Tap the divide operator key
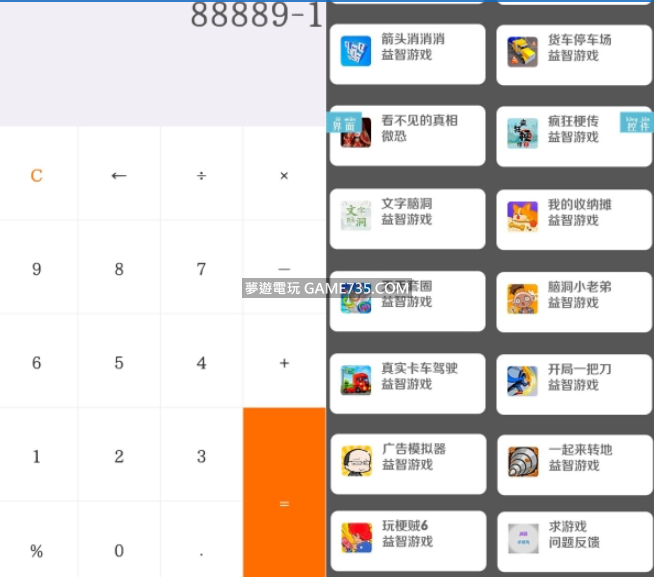This screenshot has height=577, width=654. point(201,176)
